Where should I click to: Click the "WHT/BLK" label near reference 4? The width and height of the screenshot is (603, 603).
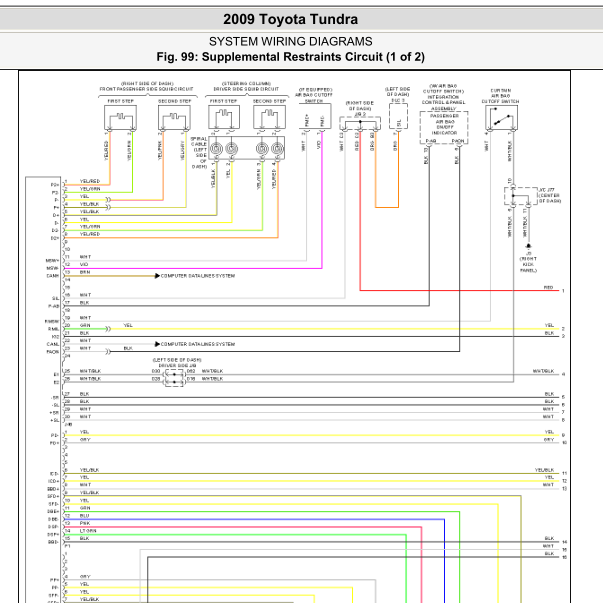point(543,371)
